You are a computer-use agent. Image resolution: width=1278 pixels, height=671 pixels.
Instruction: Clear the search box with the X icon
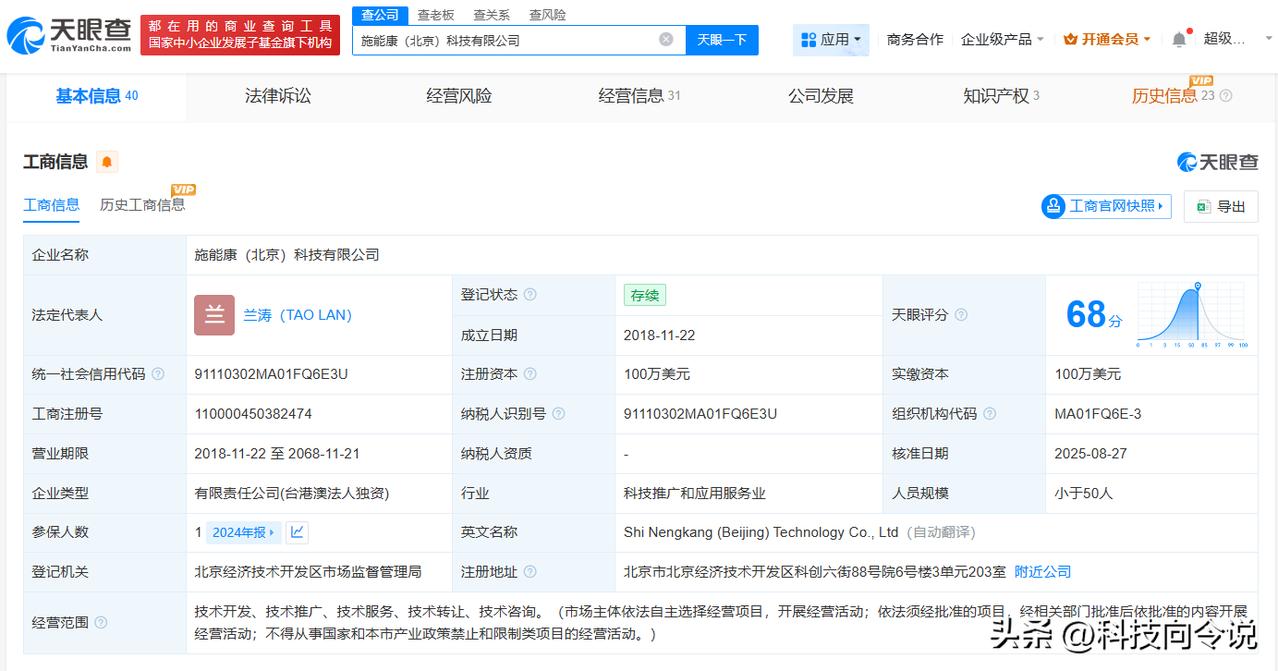click(x=666, y=40)
